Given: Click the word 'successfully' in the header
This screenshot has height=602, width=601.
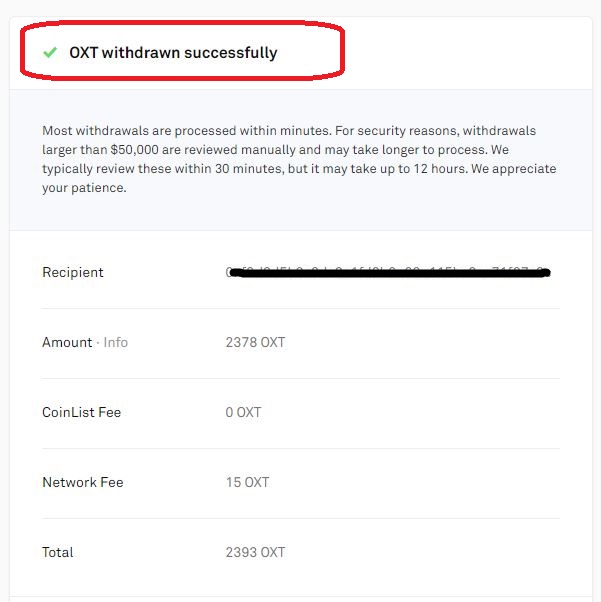Looking at the screenshot, I should click(231, 53).
